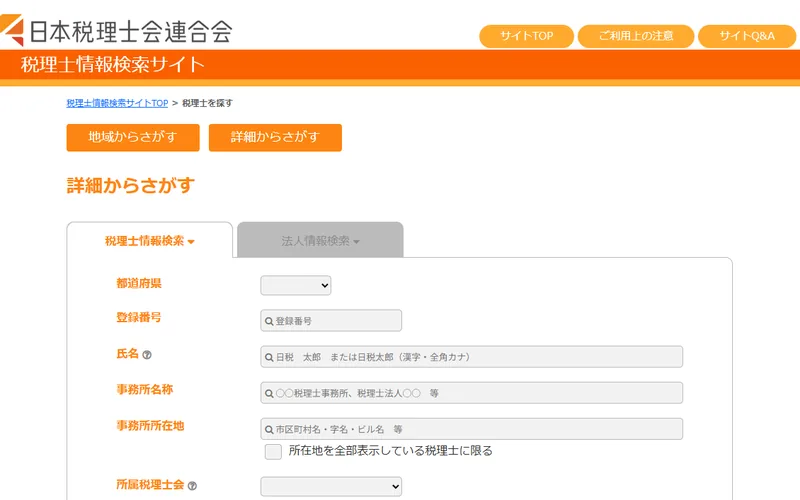Focus the 登録番号 input field
The image size is (800, 500).
[331, 321]
